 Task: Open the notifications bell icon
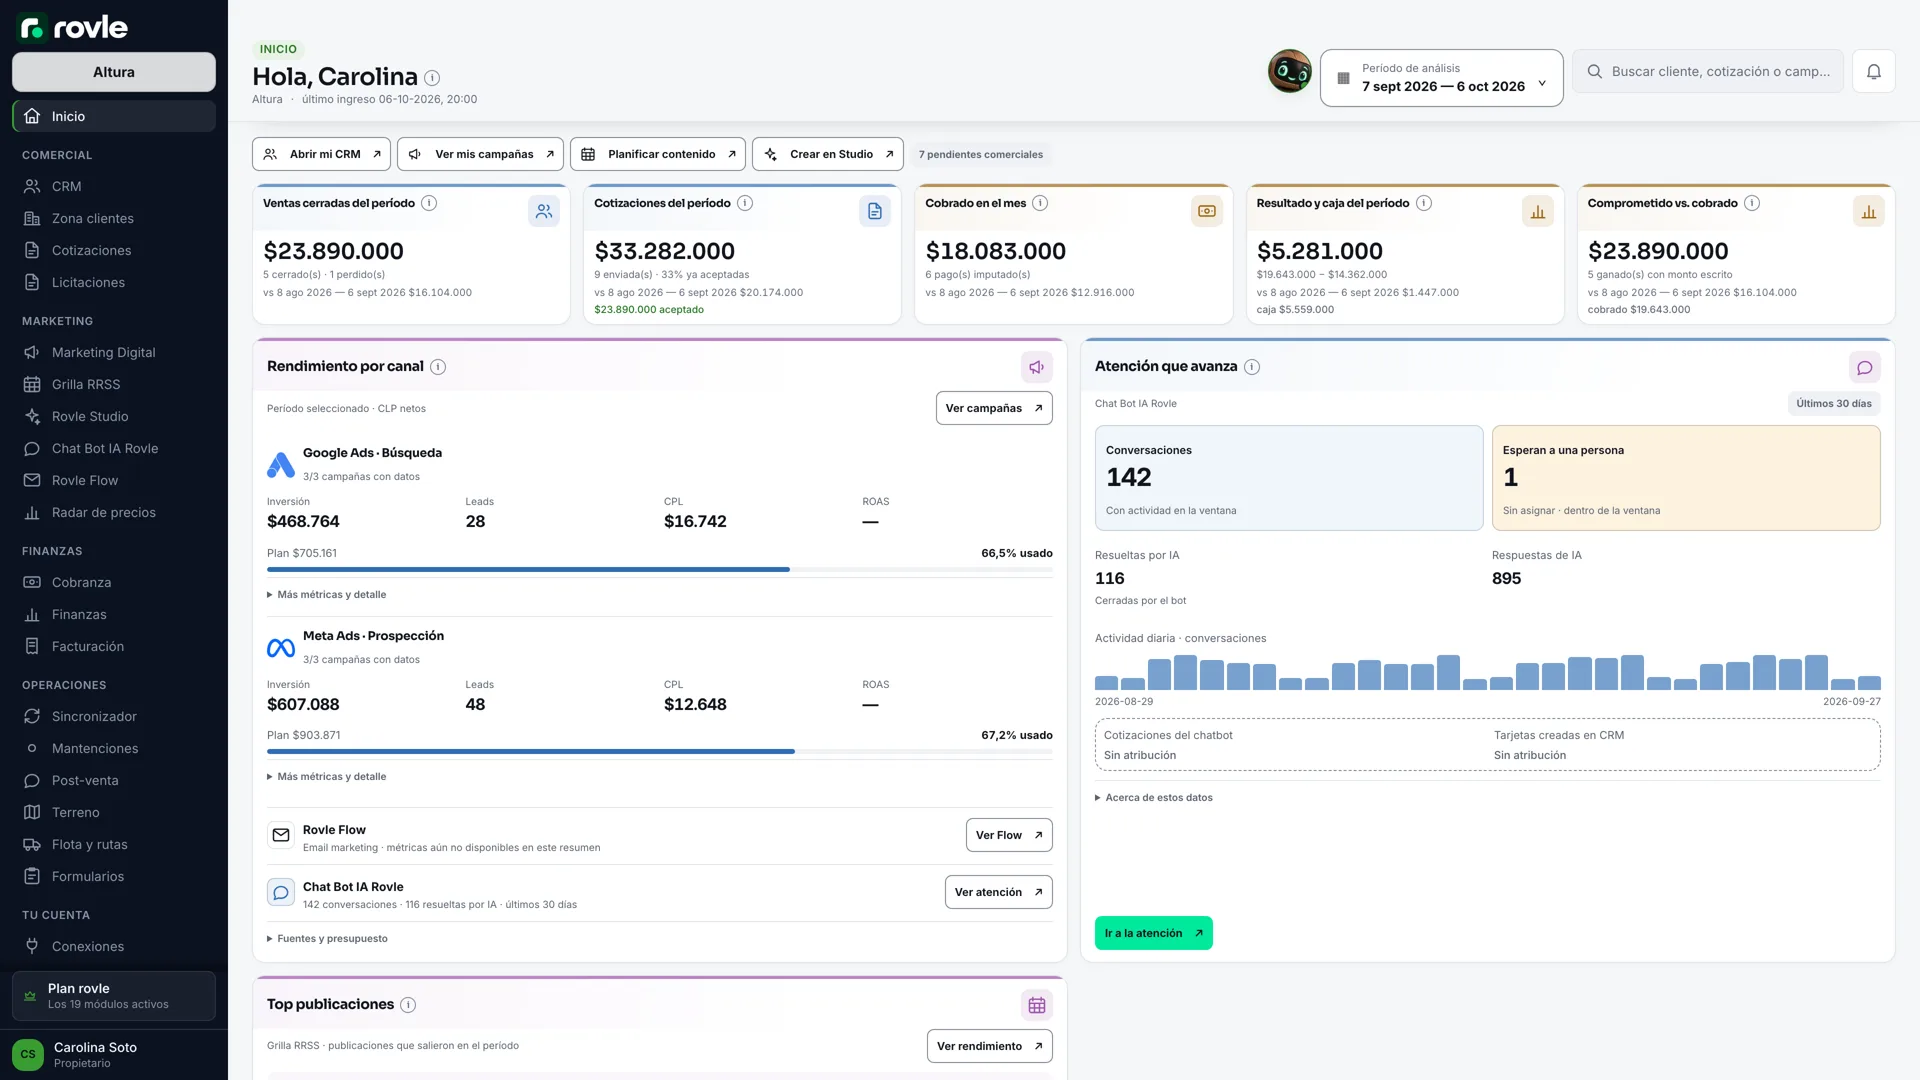tap(1873, 71)
